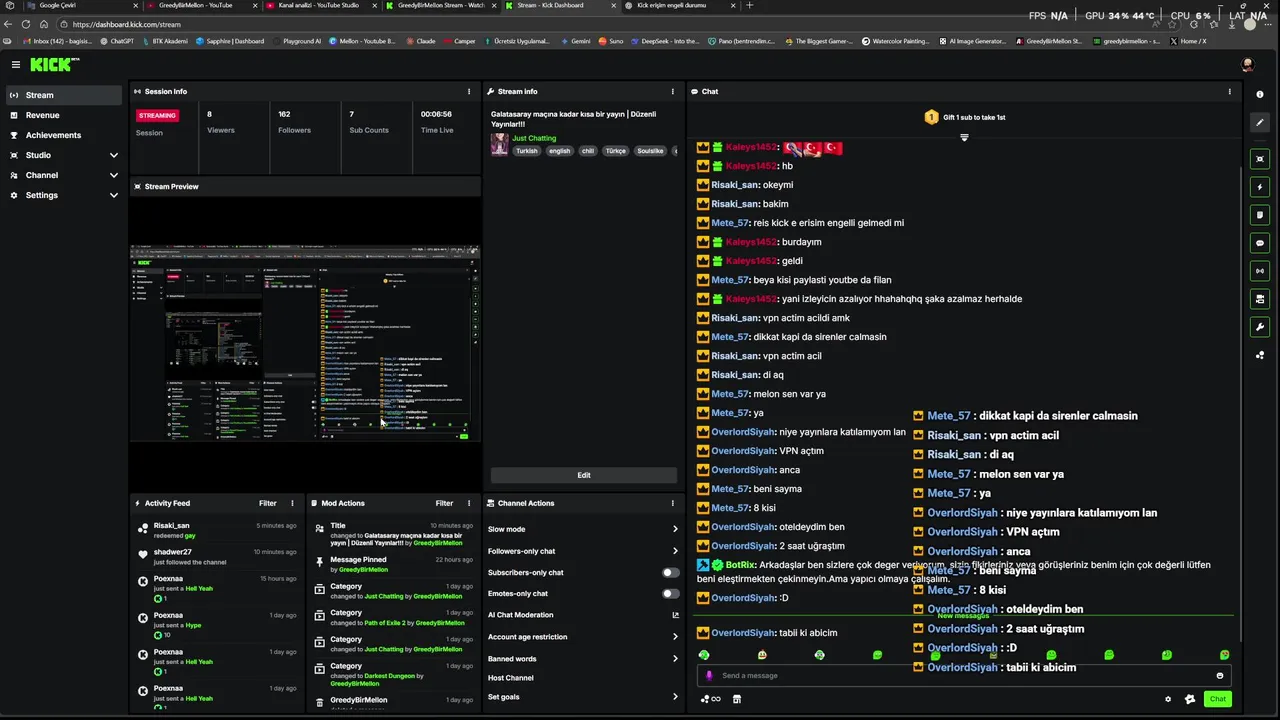Viewport: 1280px width, 720px height.
Task: Click the green Chat send button
Action: click(1217, 699)
